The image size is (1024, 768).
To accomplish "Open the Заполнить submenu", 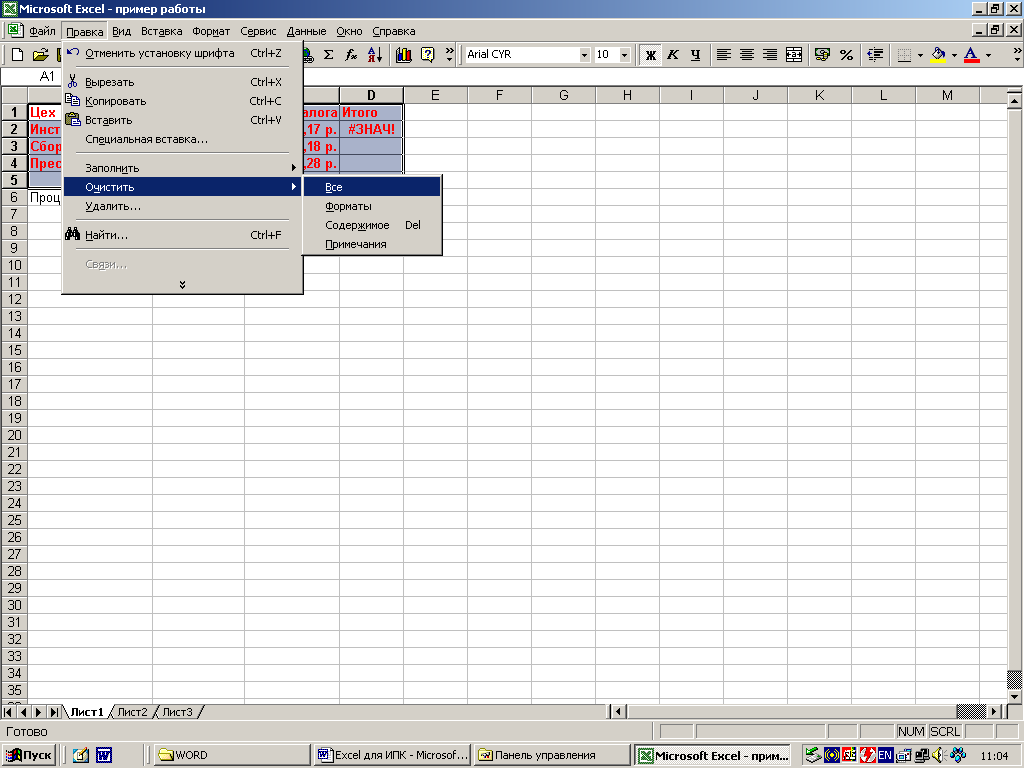I will [182, 168].
